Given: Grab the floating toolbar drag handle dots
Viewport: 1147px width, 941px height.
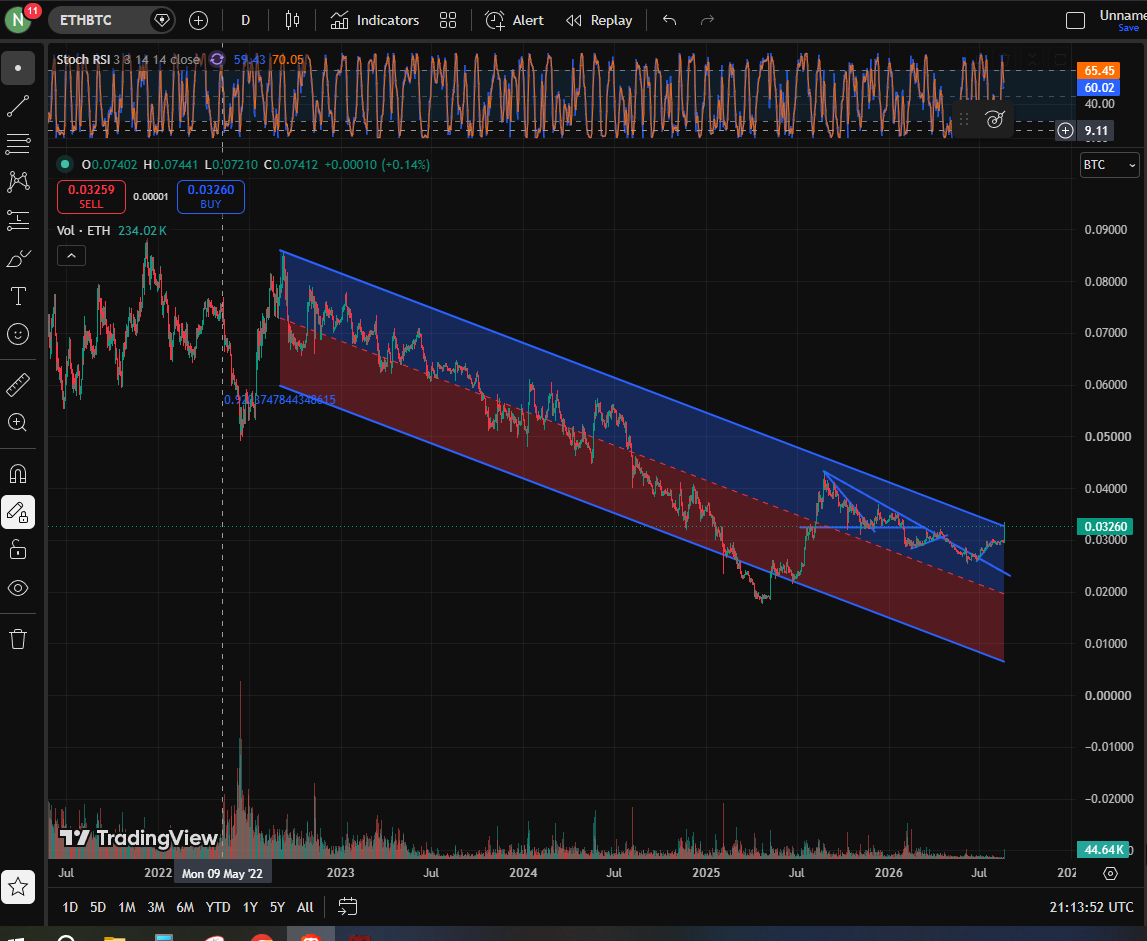Looking at the screenshot, I should click(964, 119).
